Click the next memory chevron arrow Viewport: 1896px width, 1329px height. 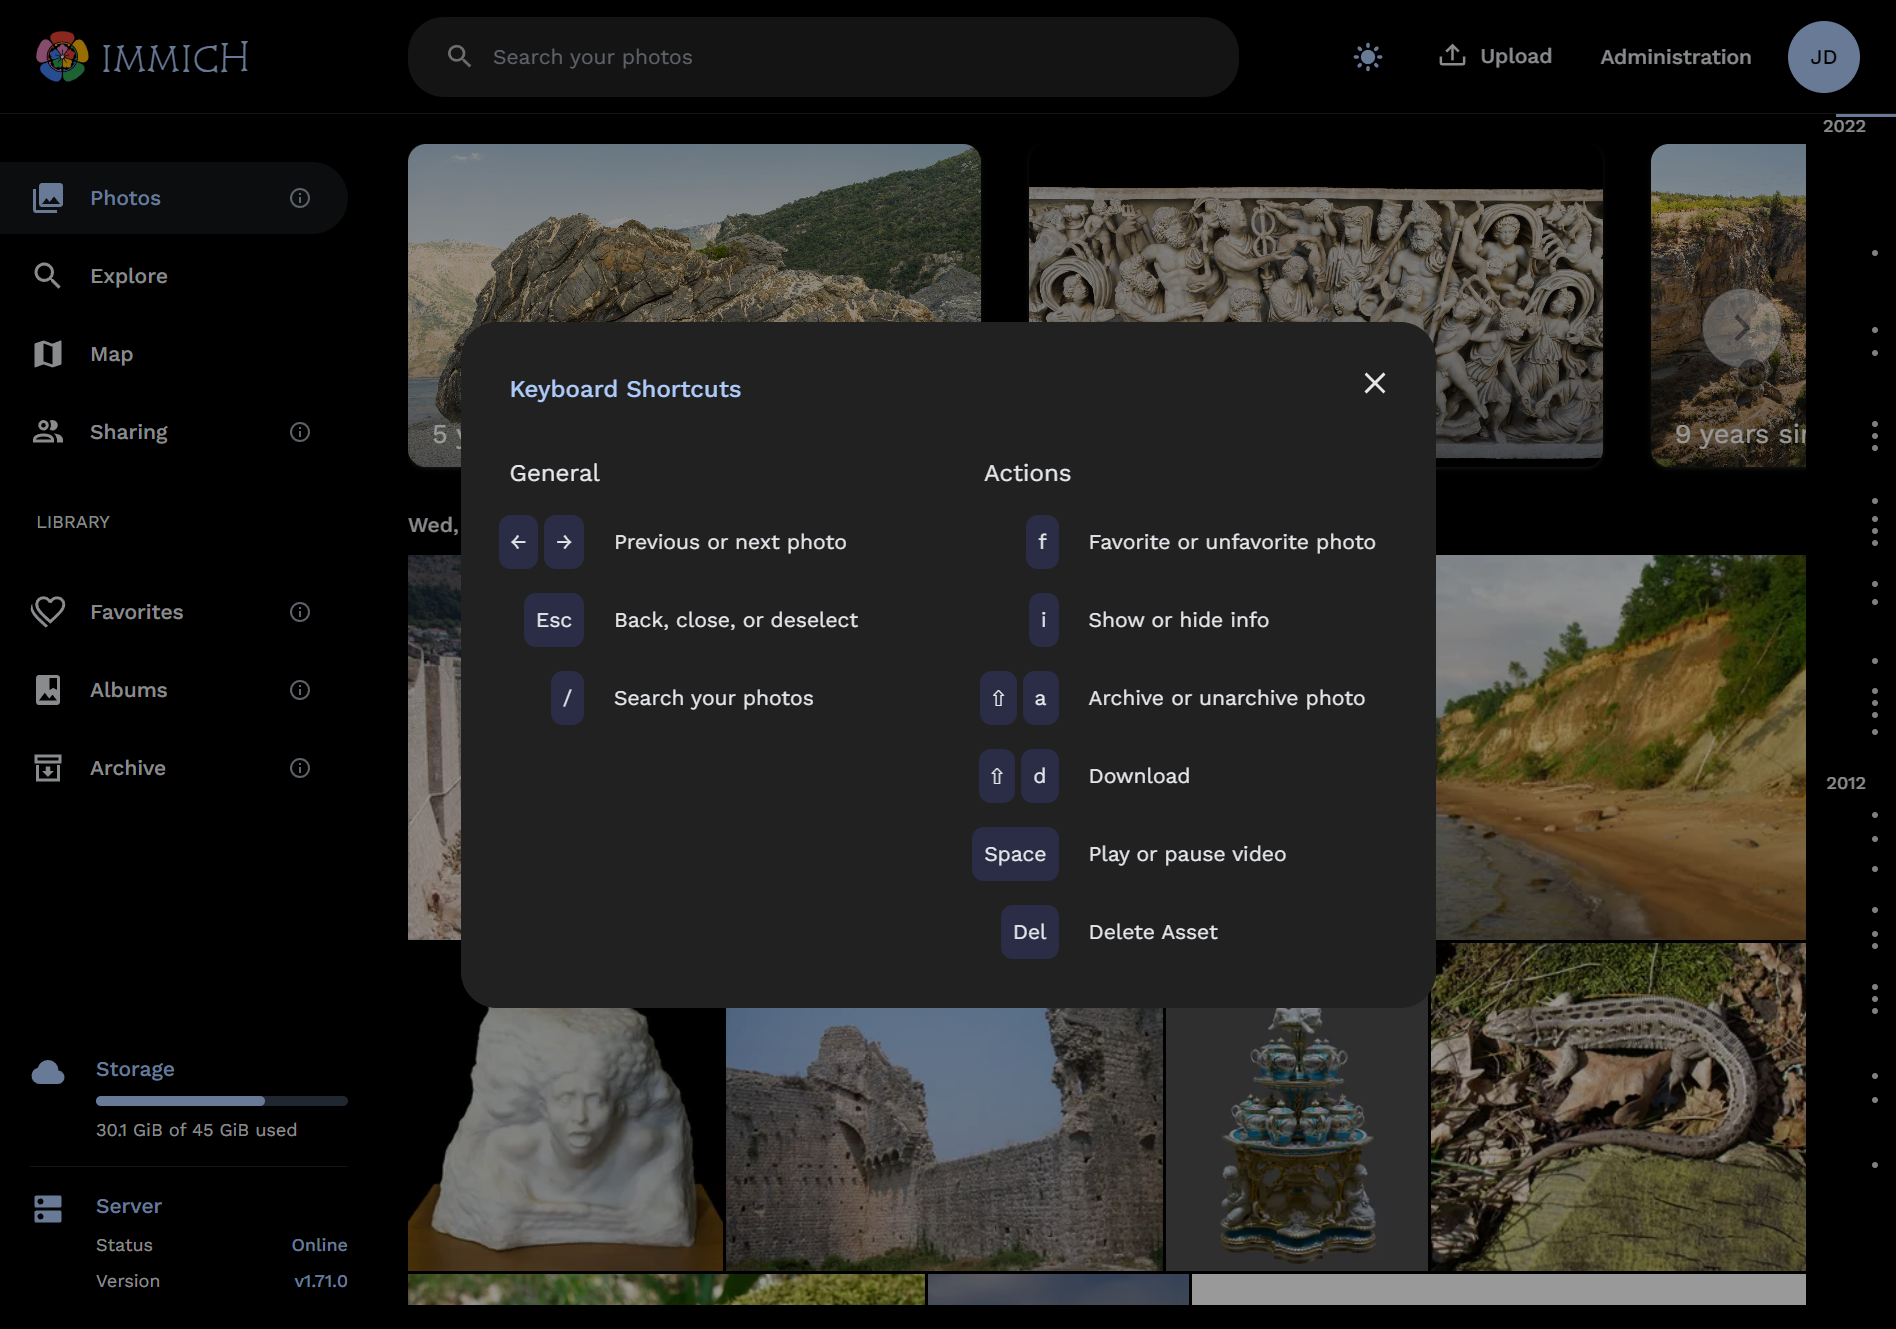[x=1740, y=328]
